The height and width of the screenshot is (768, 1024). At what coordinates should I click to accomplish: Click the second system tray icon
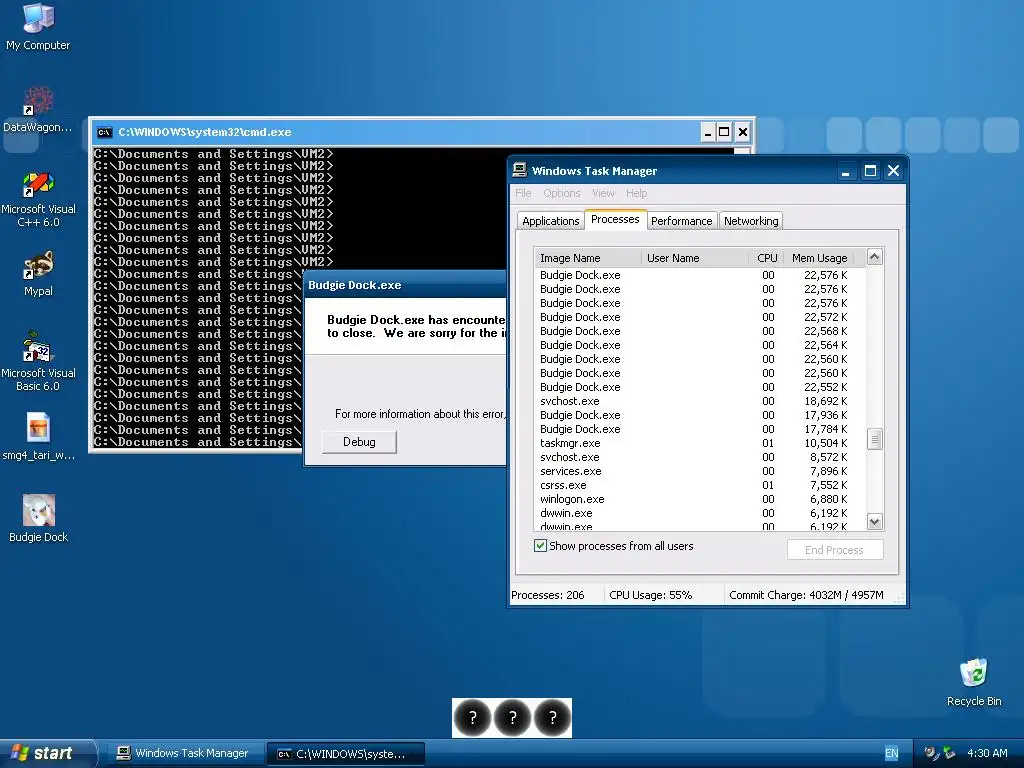click(x=949, y=753)
